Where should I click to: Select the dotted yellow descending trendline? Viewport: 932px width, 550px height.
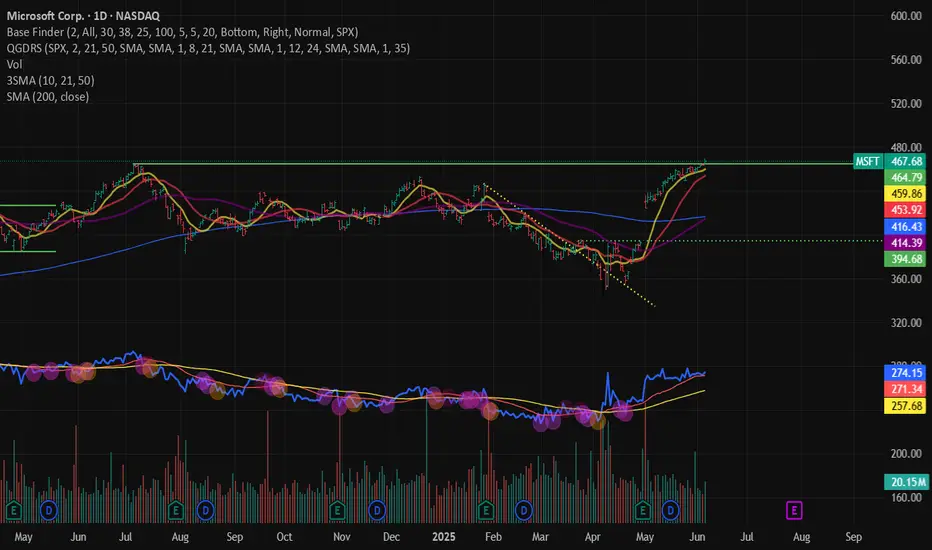[x=571, y=246]
